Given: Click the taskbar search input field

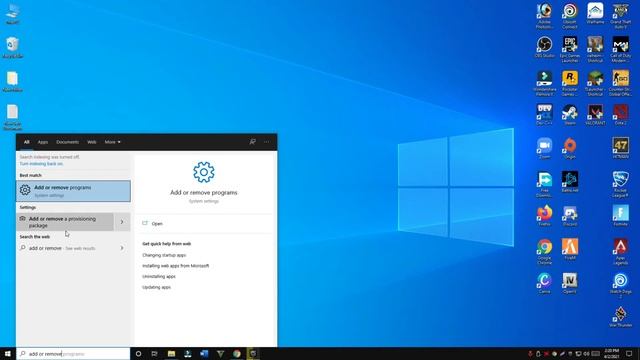Looking at the screenshot, I should click(73, 353).
